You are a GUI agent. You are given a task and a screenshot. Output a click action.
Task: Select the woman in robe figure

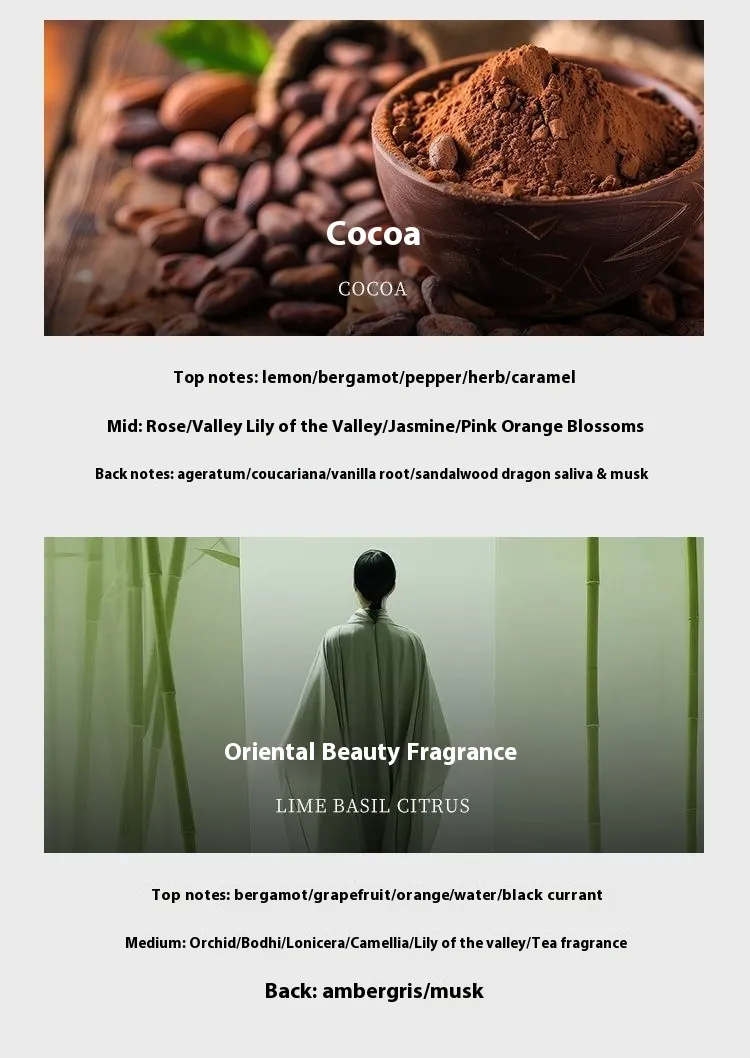[x=366, y=702]
